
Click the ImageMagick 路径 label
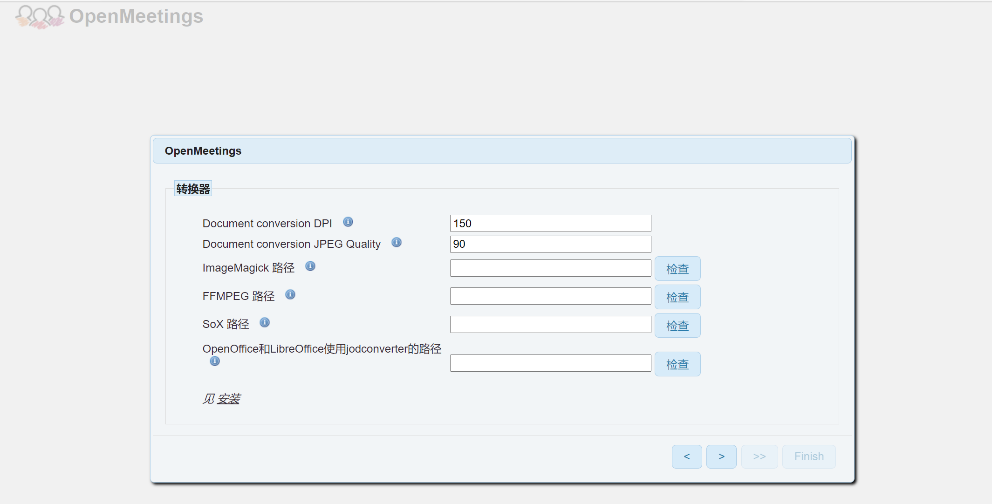(x=249, y=268)
